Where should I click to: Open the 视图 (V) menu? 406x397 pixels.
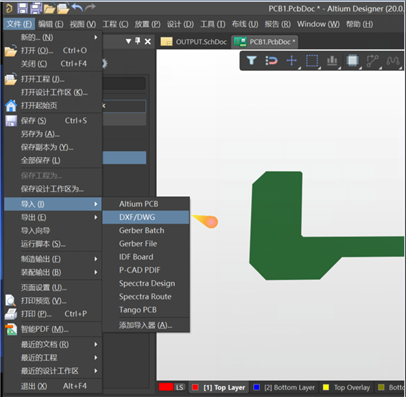point(83,24)
